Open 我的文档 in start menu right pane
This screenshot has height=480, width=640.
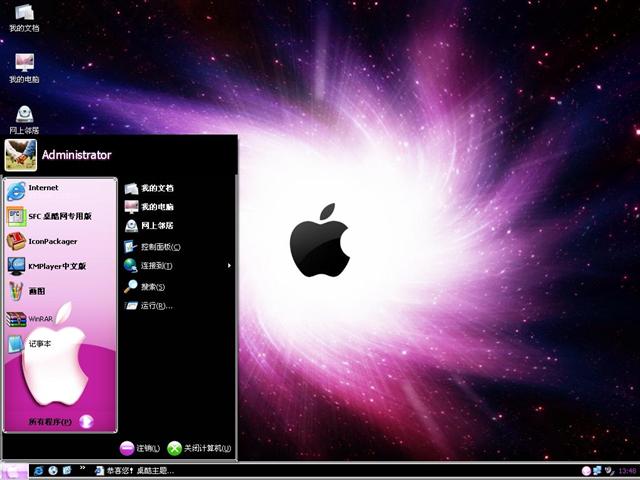coord(149,188)
